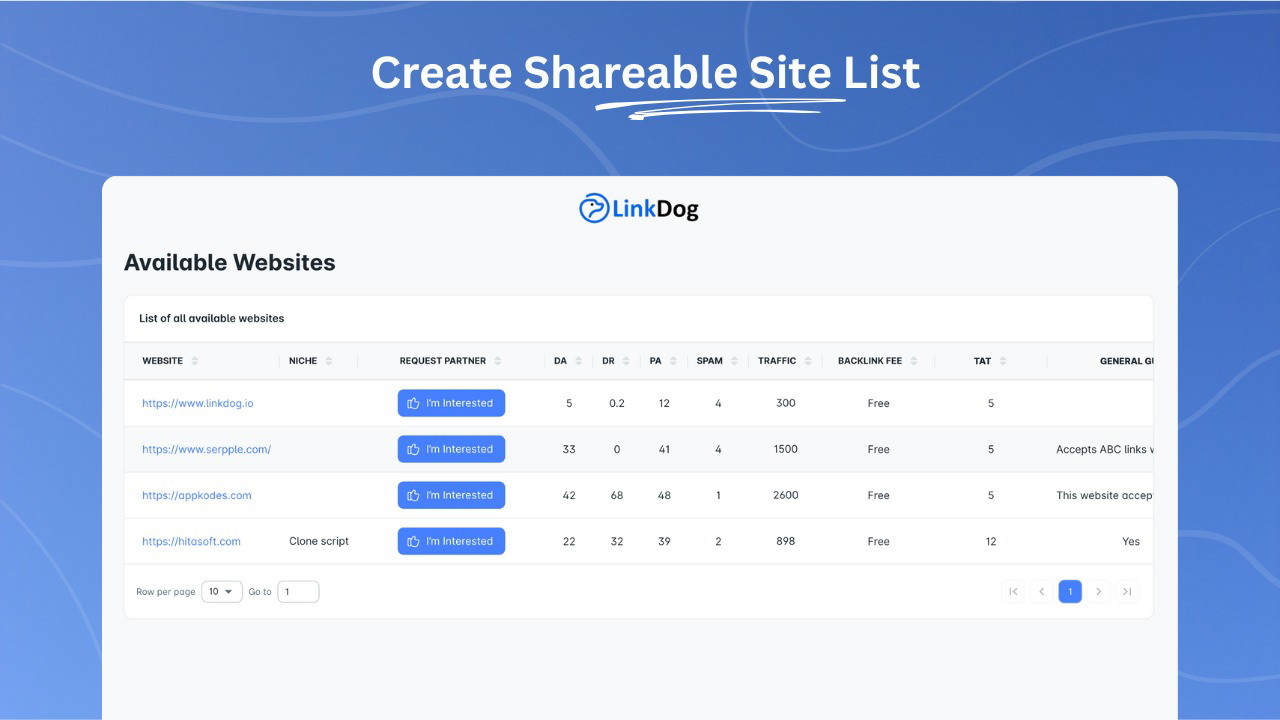Click I'm Interested for hitasoft.com

coord(451,541)
